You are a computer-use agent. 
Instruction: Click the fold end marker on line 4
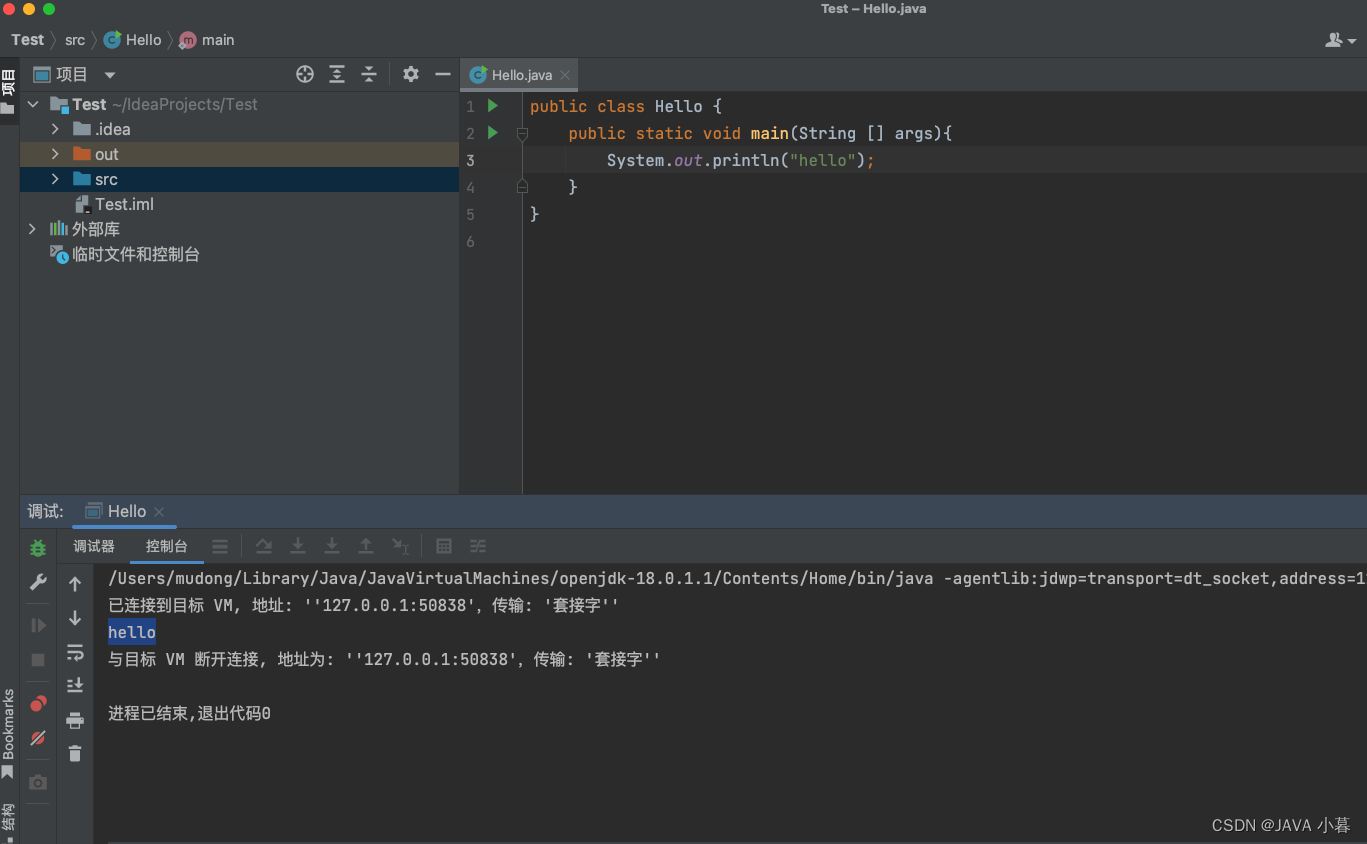tap(522, 186)
